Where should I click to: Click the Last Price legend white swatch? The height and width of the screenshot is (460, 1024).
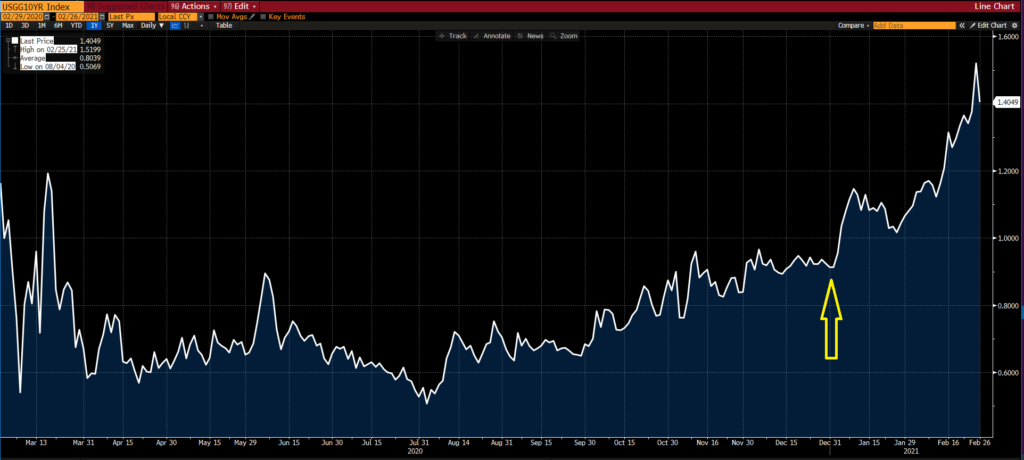[x=14, y=42]
